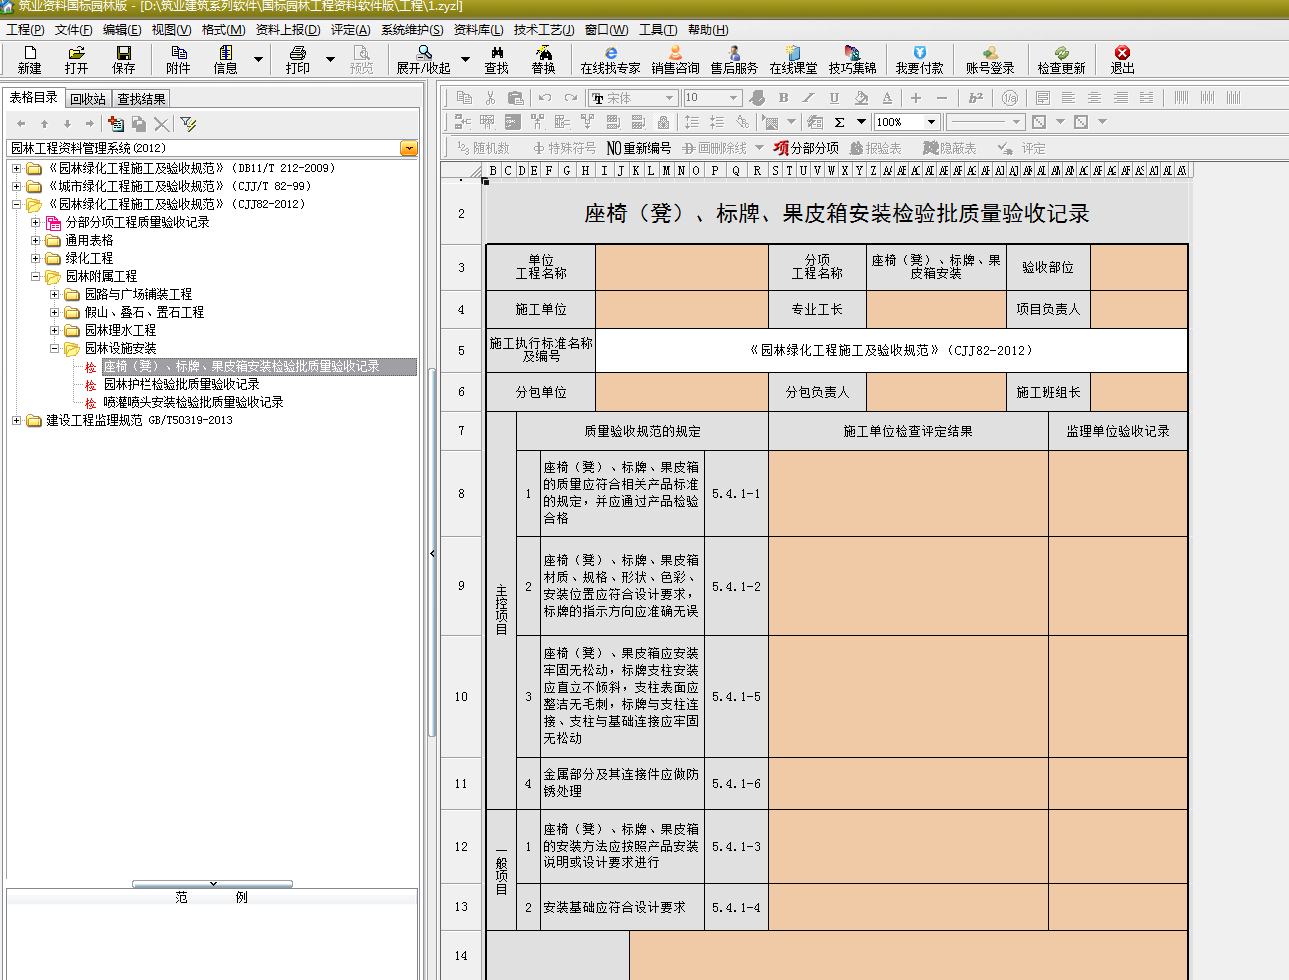Screen dimensions: 1289x980
Task: Click the fill color bucket button
Action: 861,97
